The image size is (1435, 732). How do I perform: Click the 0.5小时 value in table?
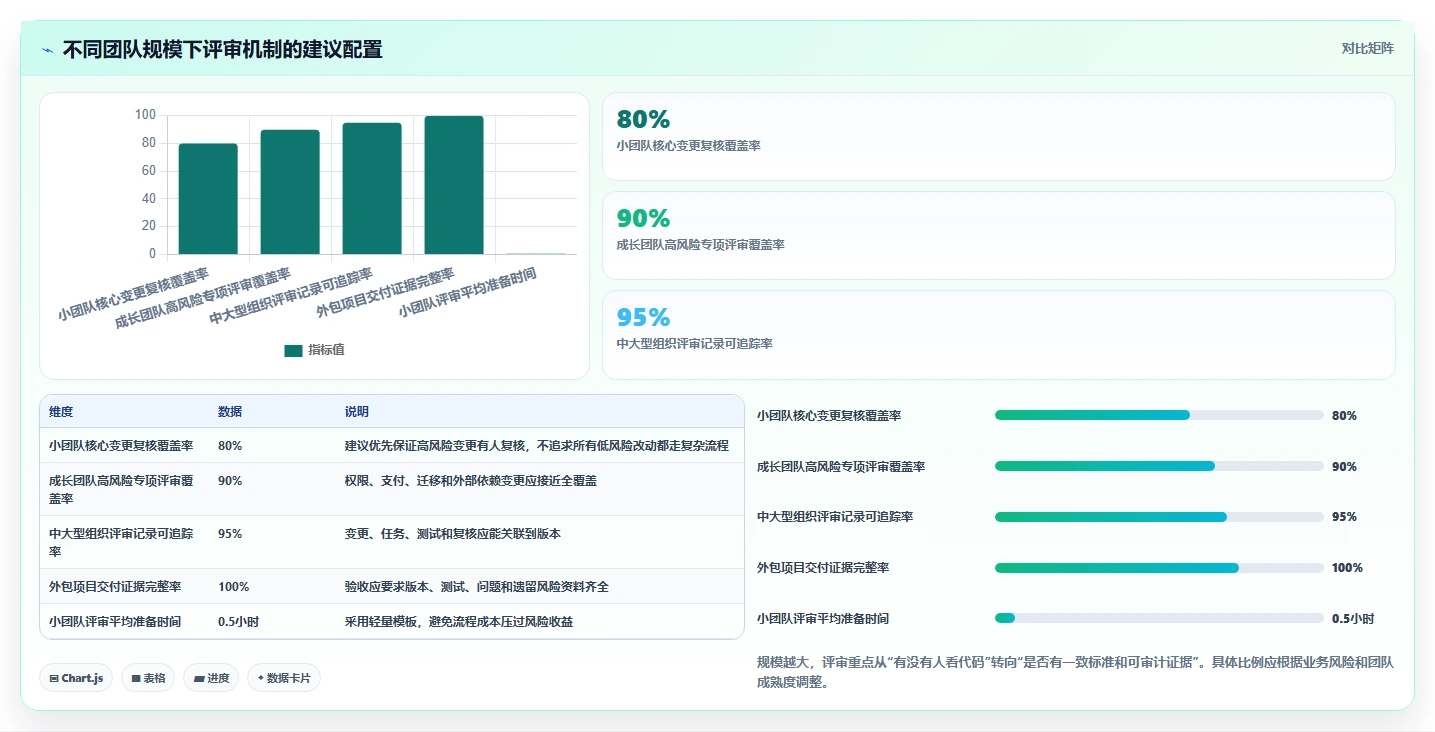click(x=238, y=621)
